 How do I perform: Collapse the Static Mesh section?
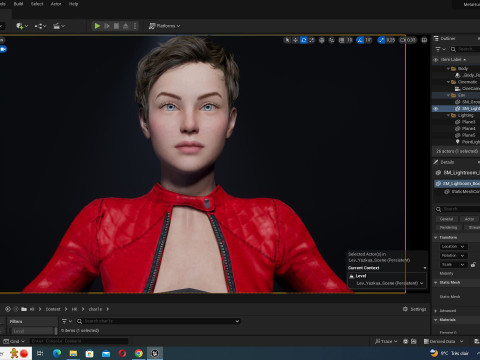pos(436,282)
